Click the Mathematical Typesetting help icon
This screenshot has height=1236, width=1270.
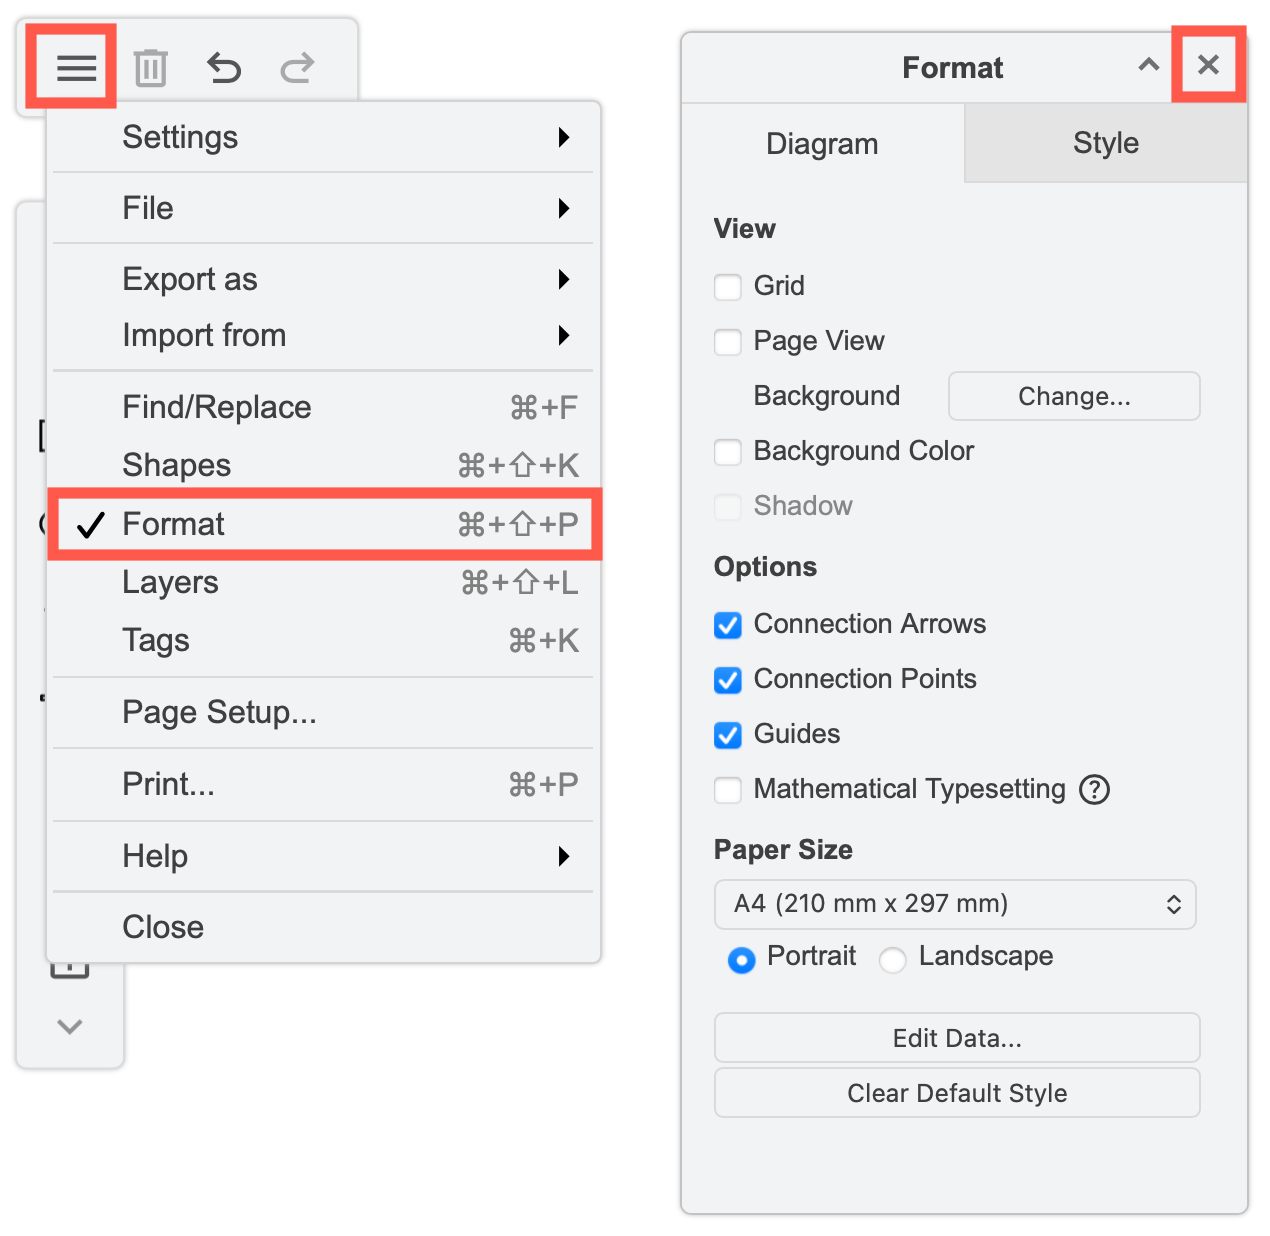coord(1094,789)
